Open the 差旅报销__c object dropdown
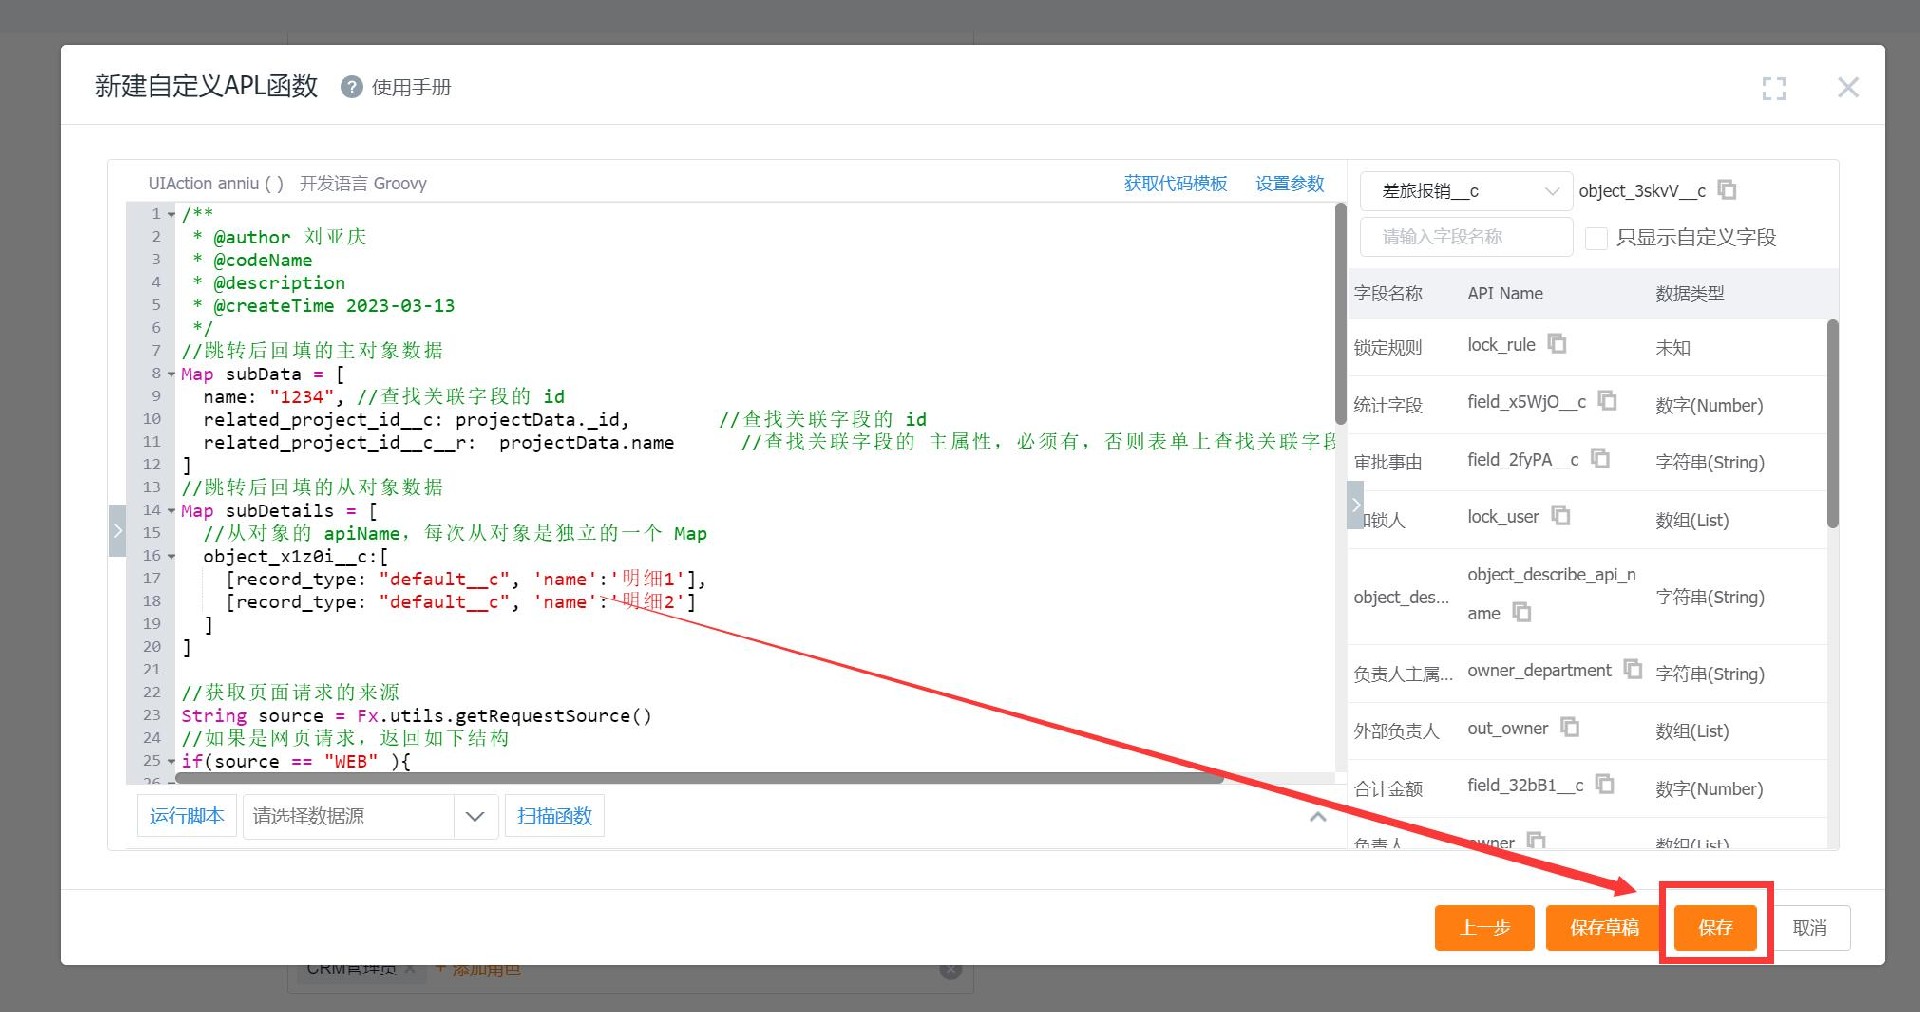The width and height of the screenshot is (1920, 1012). pyautogui.click(x=1466, y=191)
